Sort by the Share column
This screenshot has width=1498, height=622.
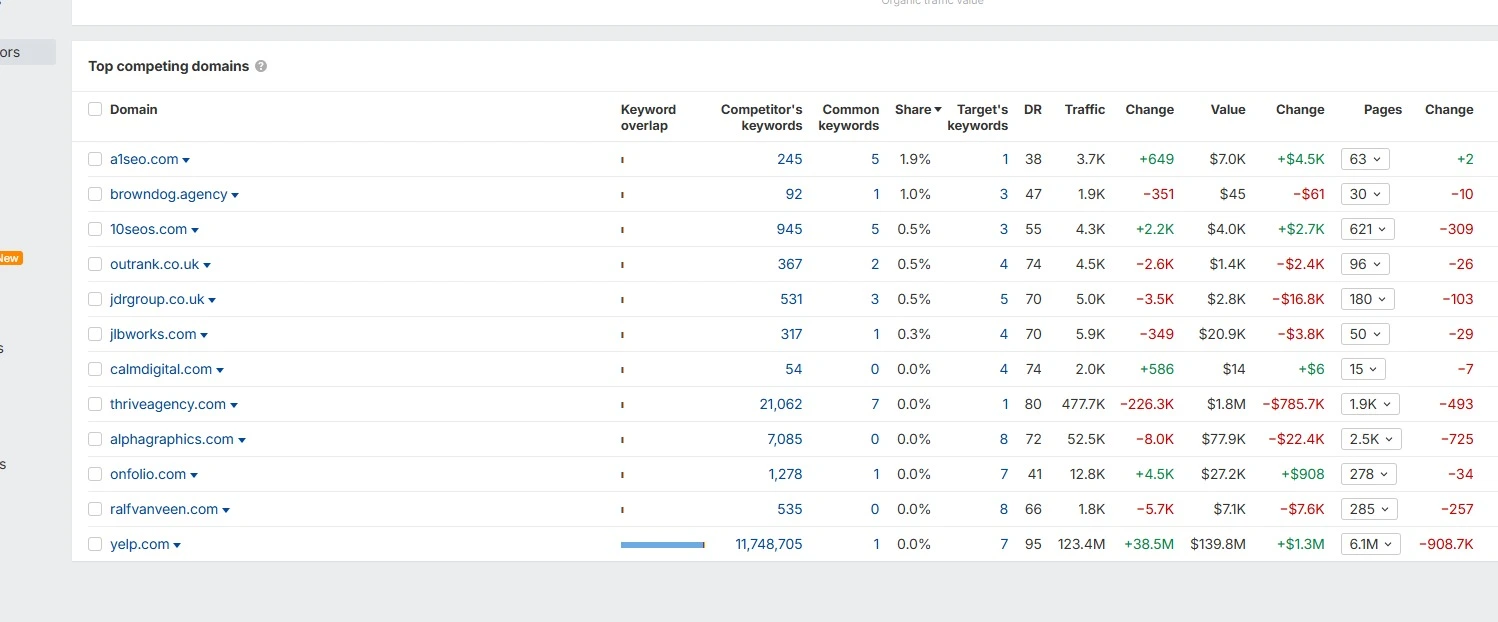click(918, 109)
